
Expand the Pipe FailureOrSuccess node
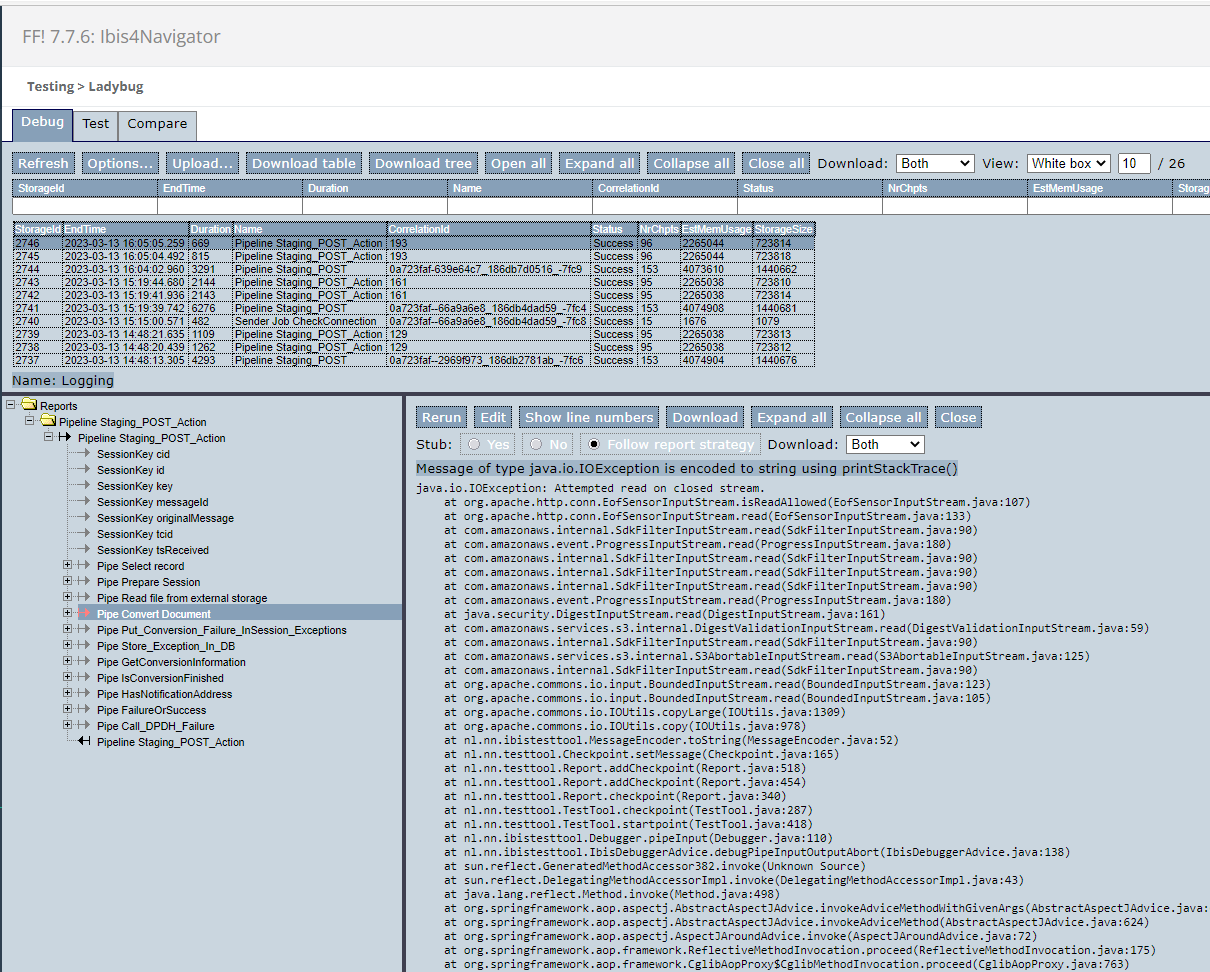tap(68, 709)
